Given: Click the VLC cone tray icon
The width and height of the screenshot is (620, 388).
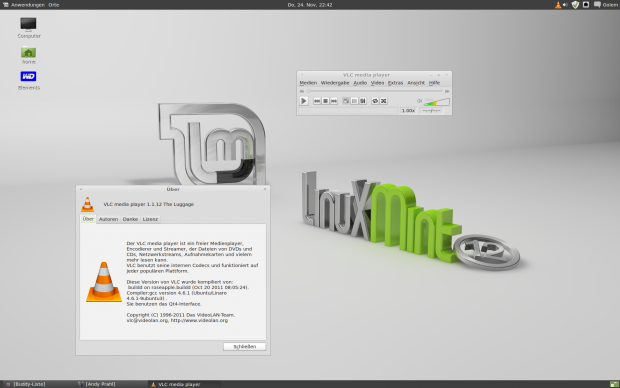Looking at the screenshot, I should (x=558, y=5).
